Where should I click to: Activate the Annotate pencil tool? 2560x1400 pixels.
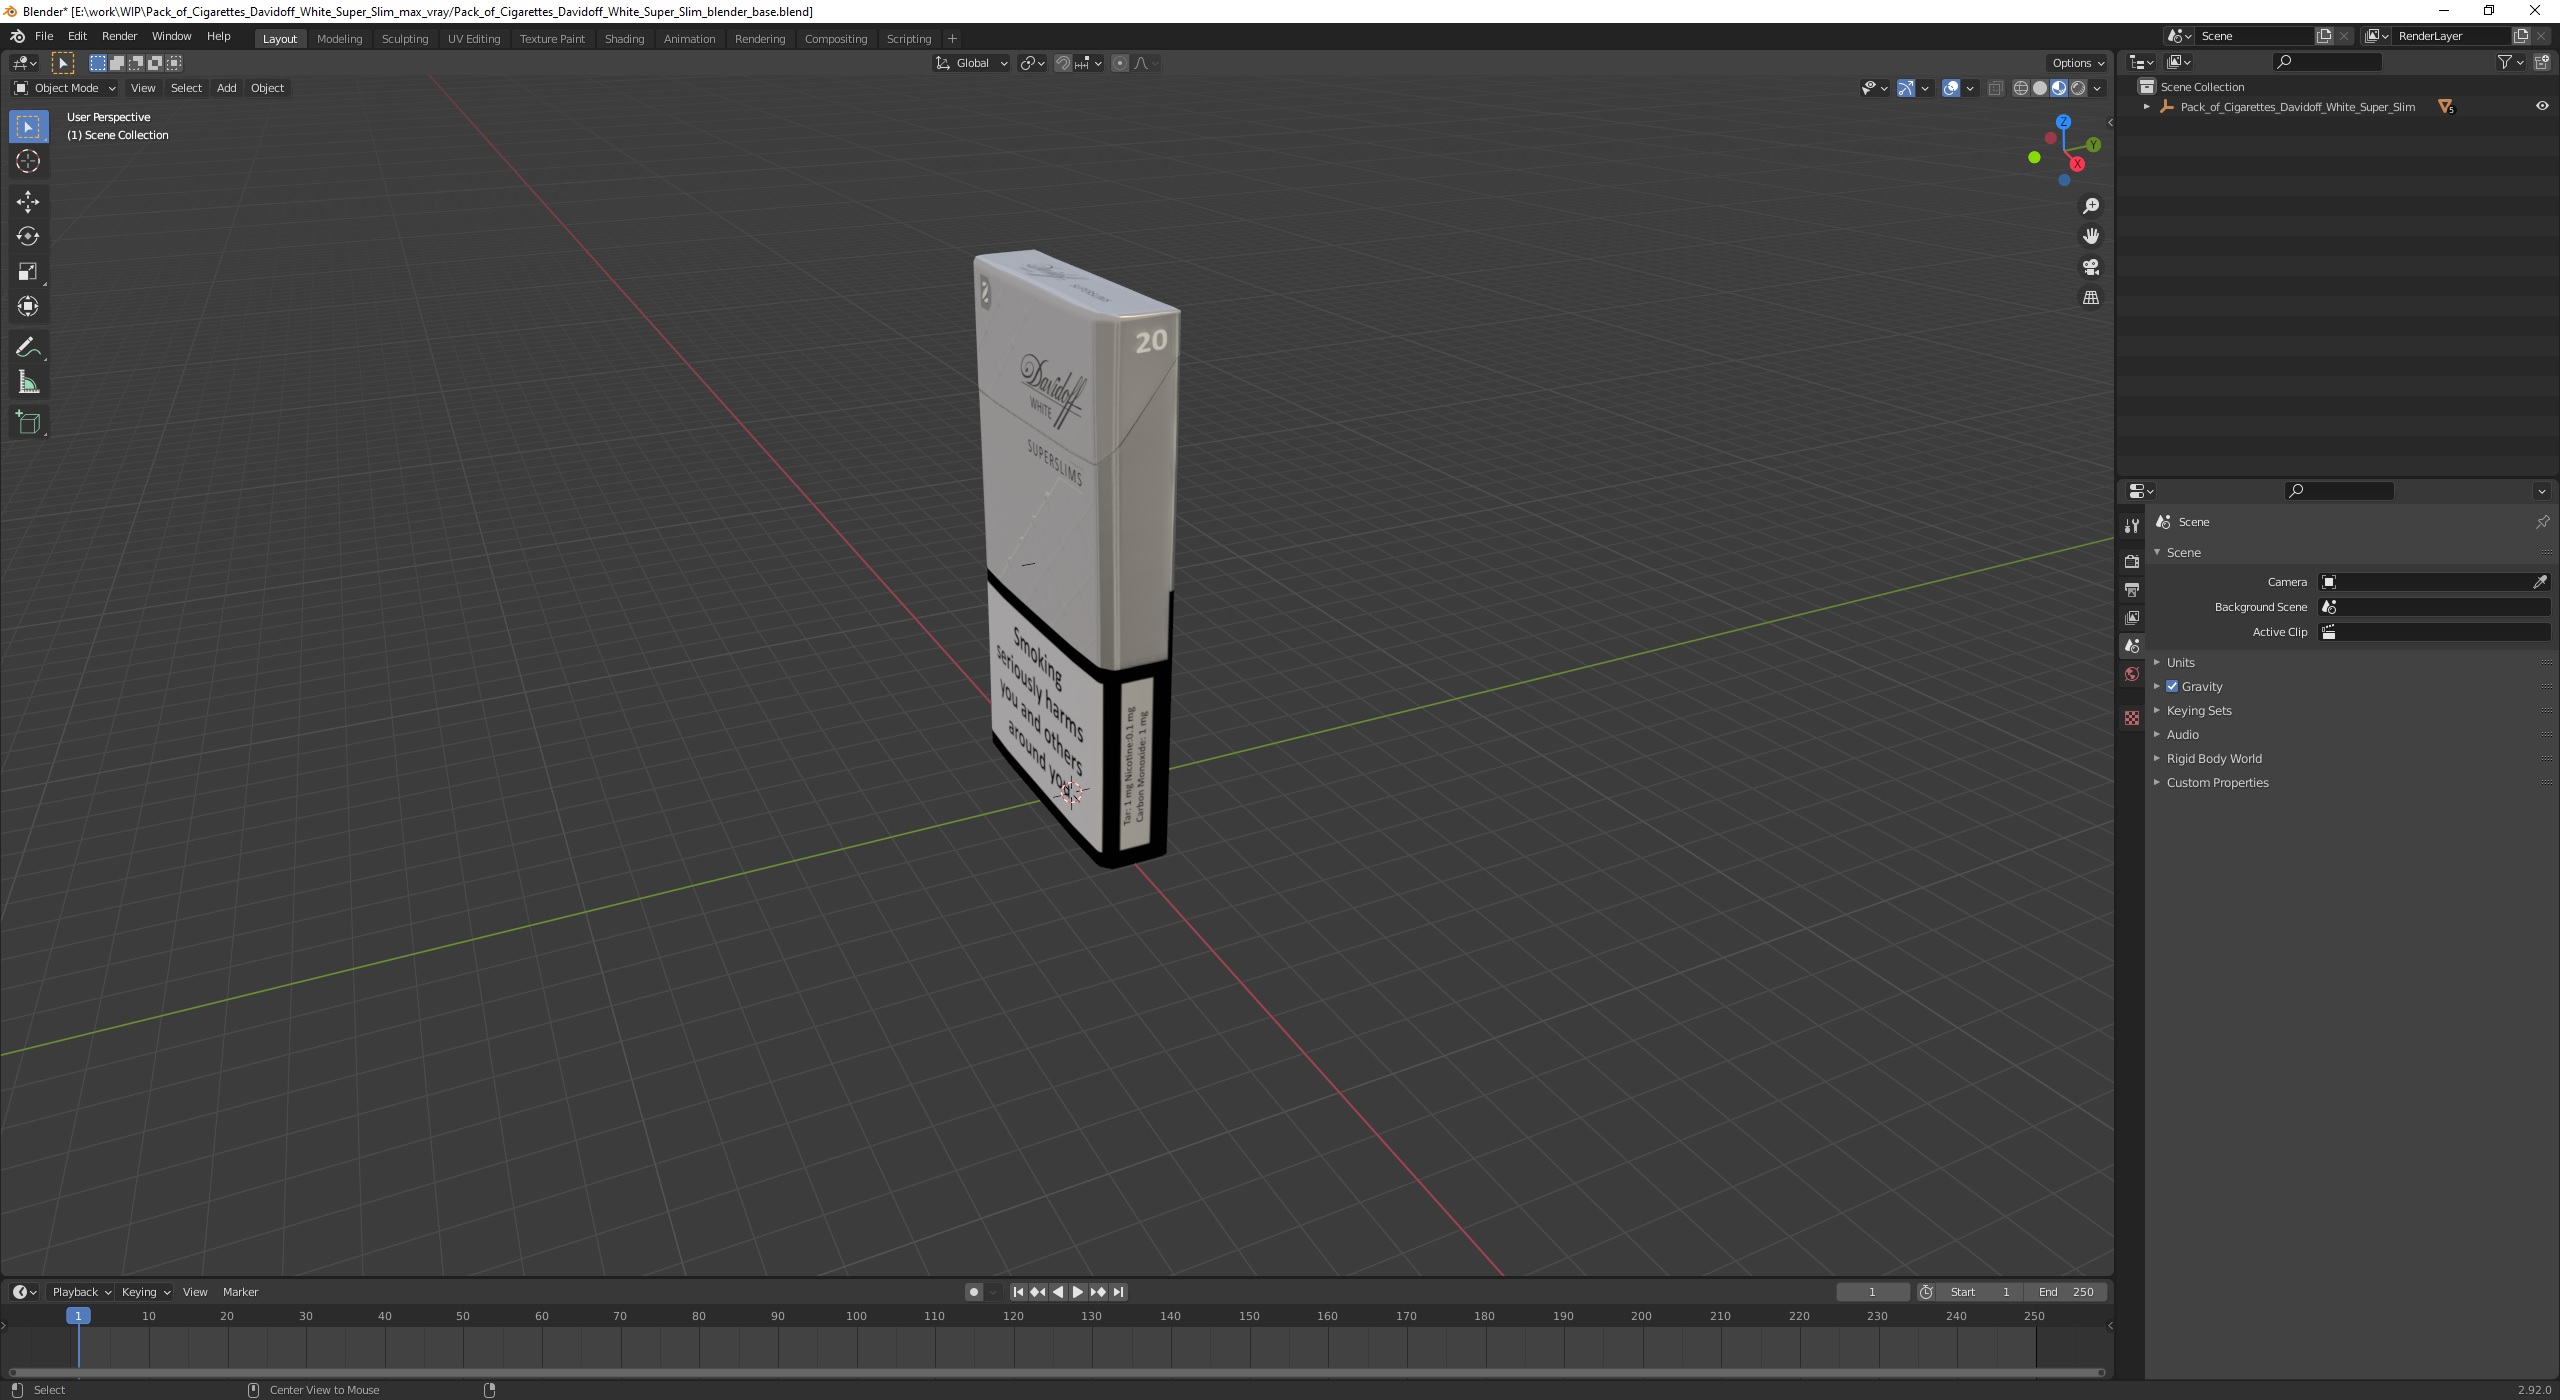point(28,348)
